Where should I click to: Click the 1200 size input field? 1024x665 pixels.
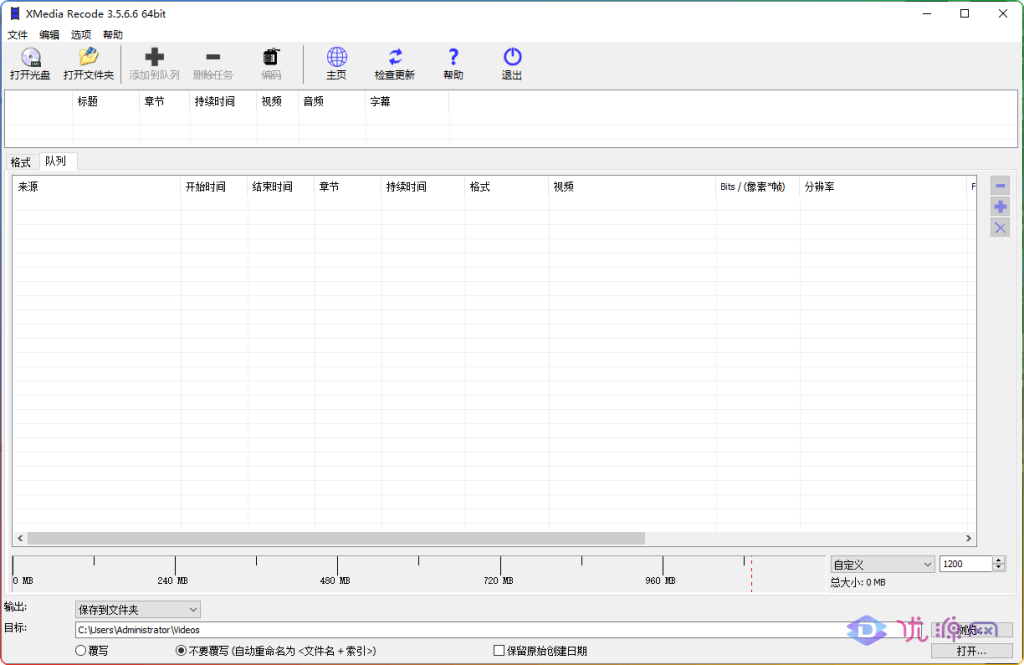(x=966, y=564)
